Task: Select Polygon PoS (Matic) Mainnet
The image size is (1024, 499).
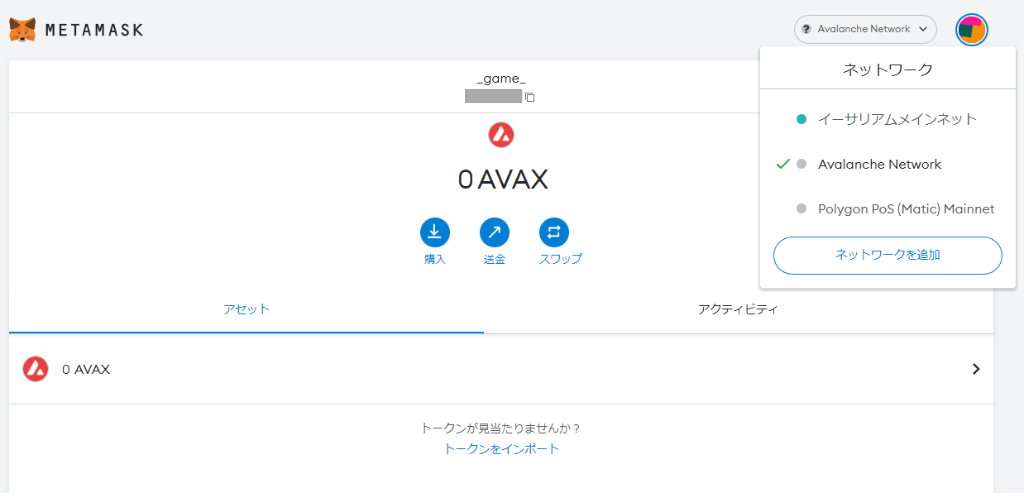Action: [x=888, y=210]
